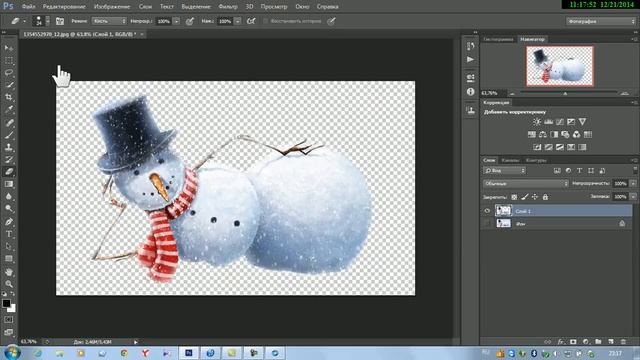
Task: Select the Clone Stamp tool
Action: pos(9,147)
